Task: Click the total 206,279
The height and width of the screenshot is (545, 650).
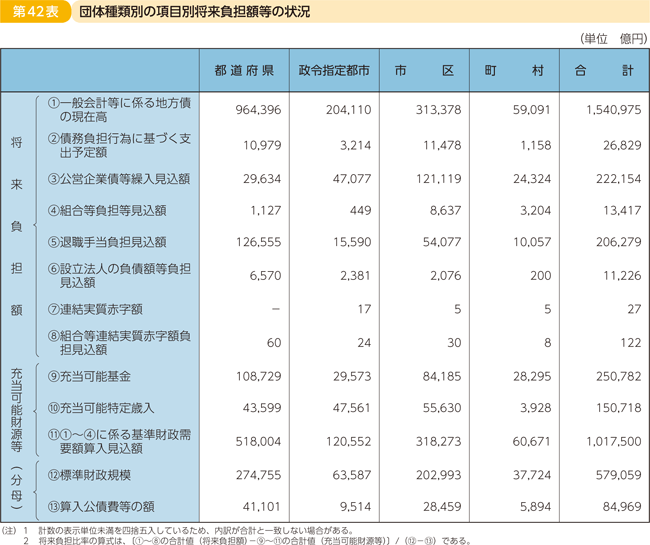Action: [x=618, y=242]
